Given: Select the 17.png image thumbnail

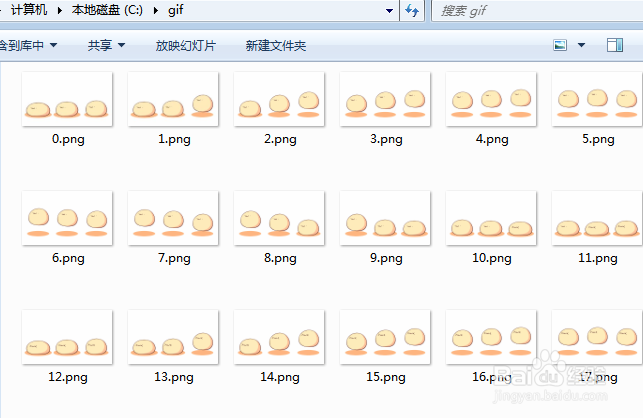Looking at the screenshot, I should point(597,337).
